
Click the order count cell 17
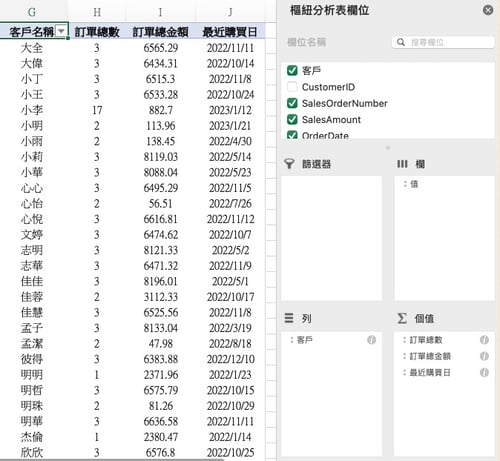[97, 110]
